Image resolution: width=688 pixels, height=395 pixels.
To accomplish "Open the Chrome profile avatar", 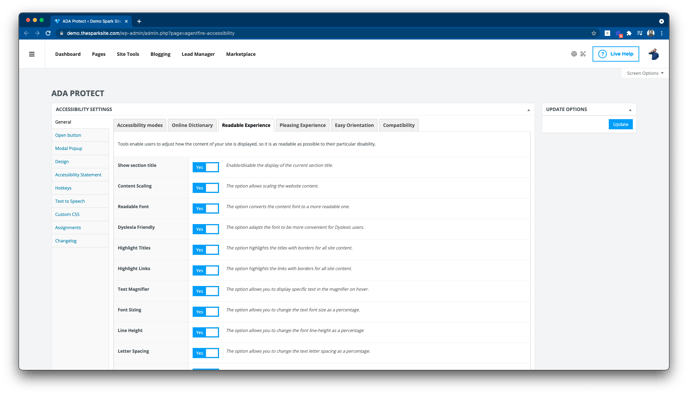I will (651, 33).
